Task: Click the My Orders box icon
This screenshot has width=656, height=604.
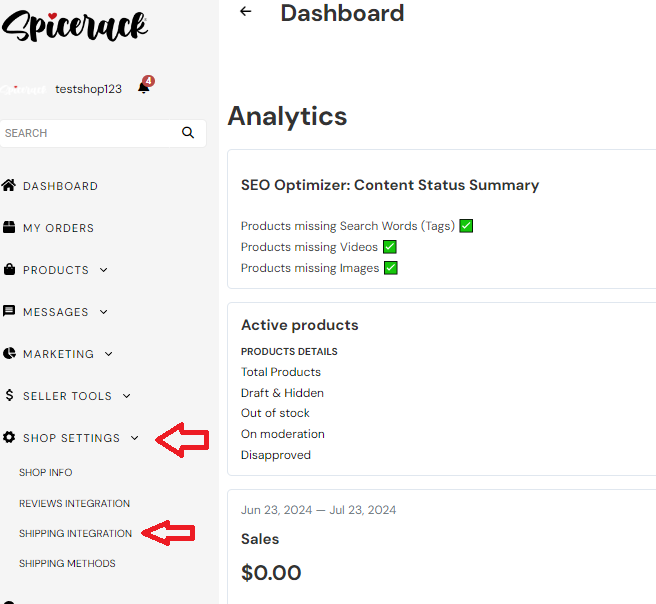Action: [x=9, y=228]
